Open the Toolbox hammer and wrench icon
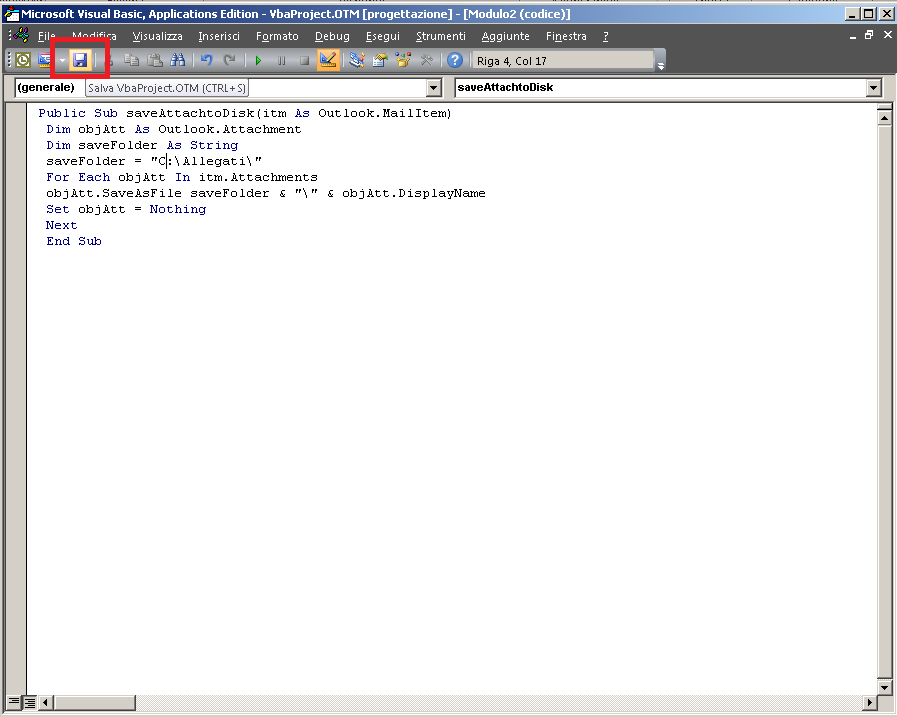 click(426, 60)
